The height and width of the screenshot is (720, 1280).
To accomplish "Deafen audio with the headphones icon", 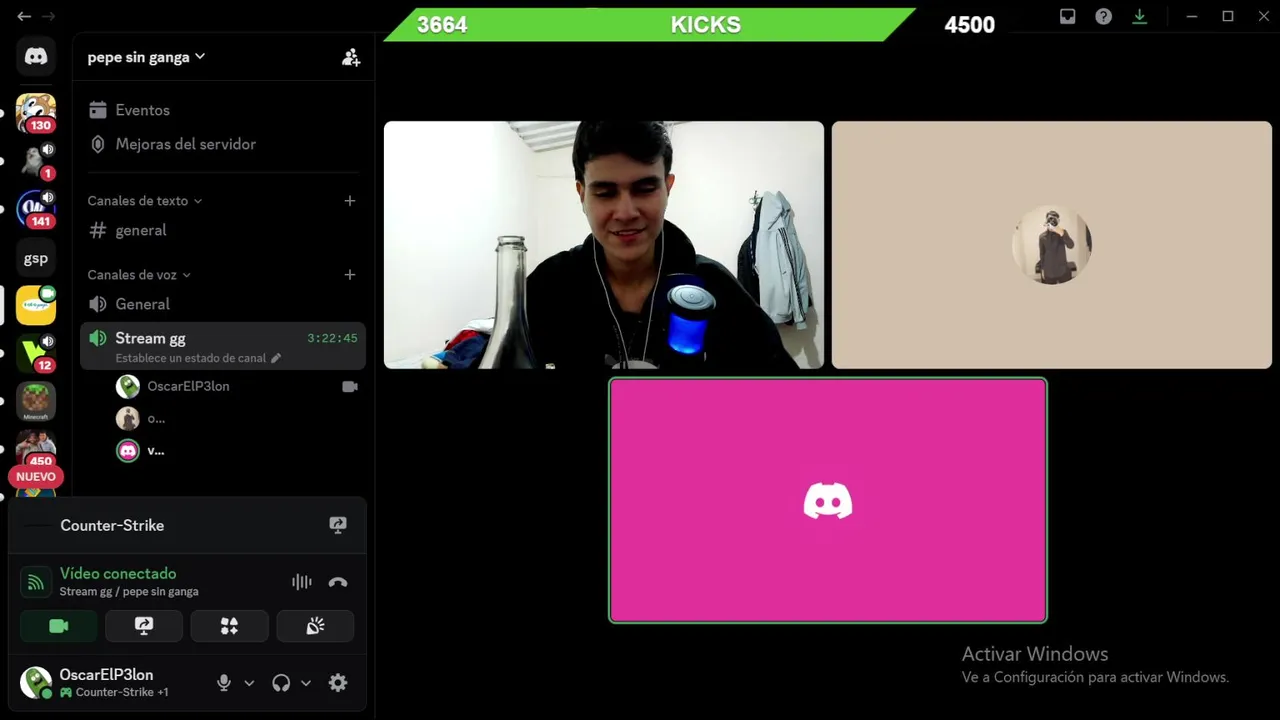I will click(x=281, y=683).
